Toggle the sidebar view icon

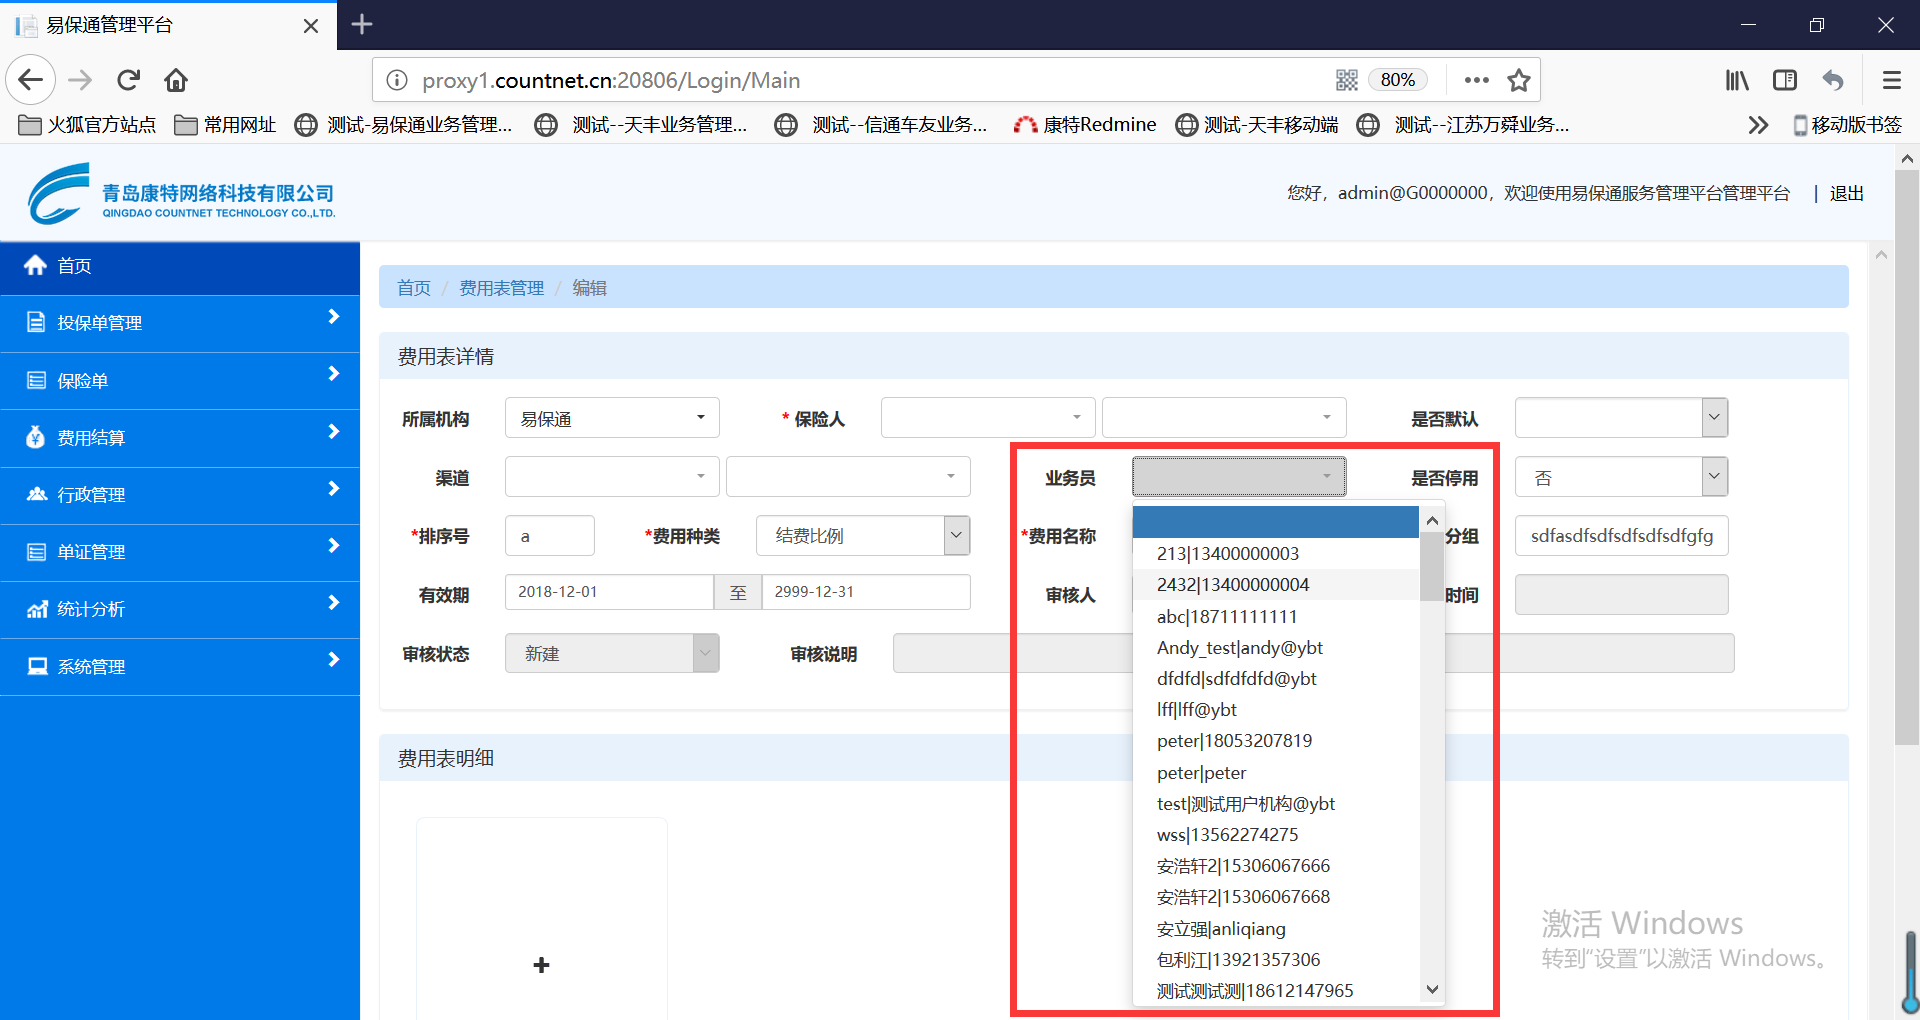(1785, 80)
